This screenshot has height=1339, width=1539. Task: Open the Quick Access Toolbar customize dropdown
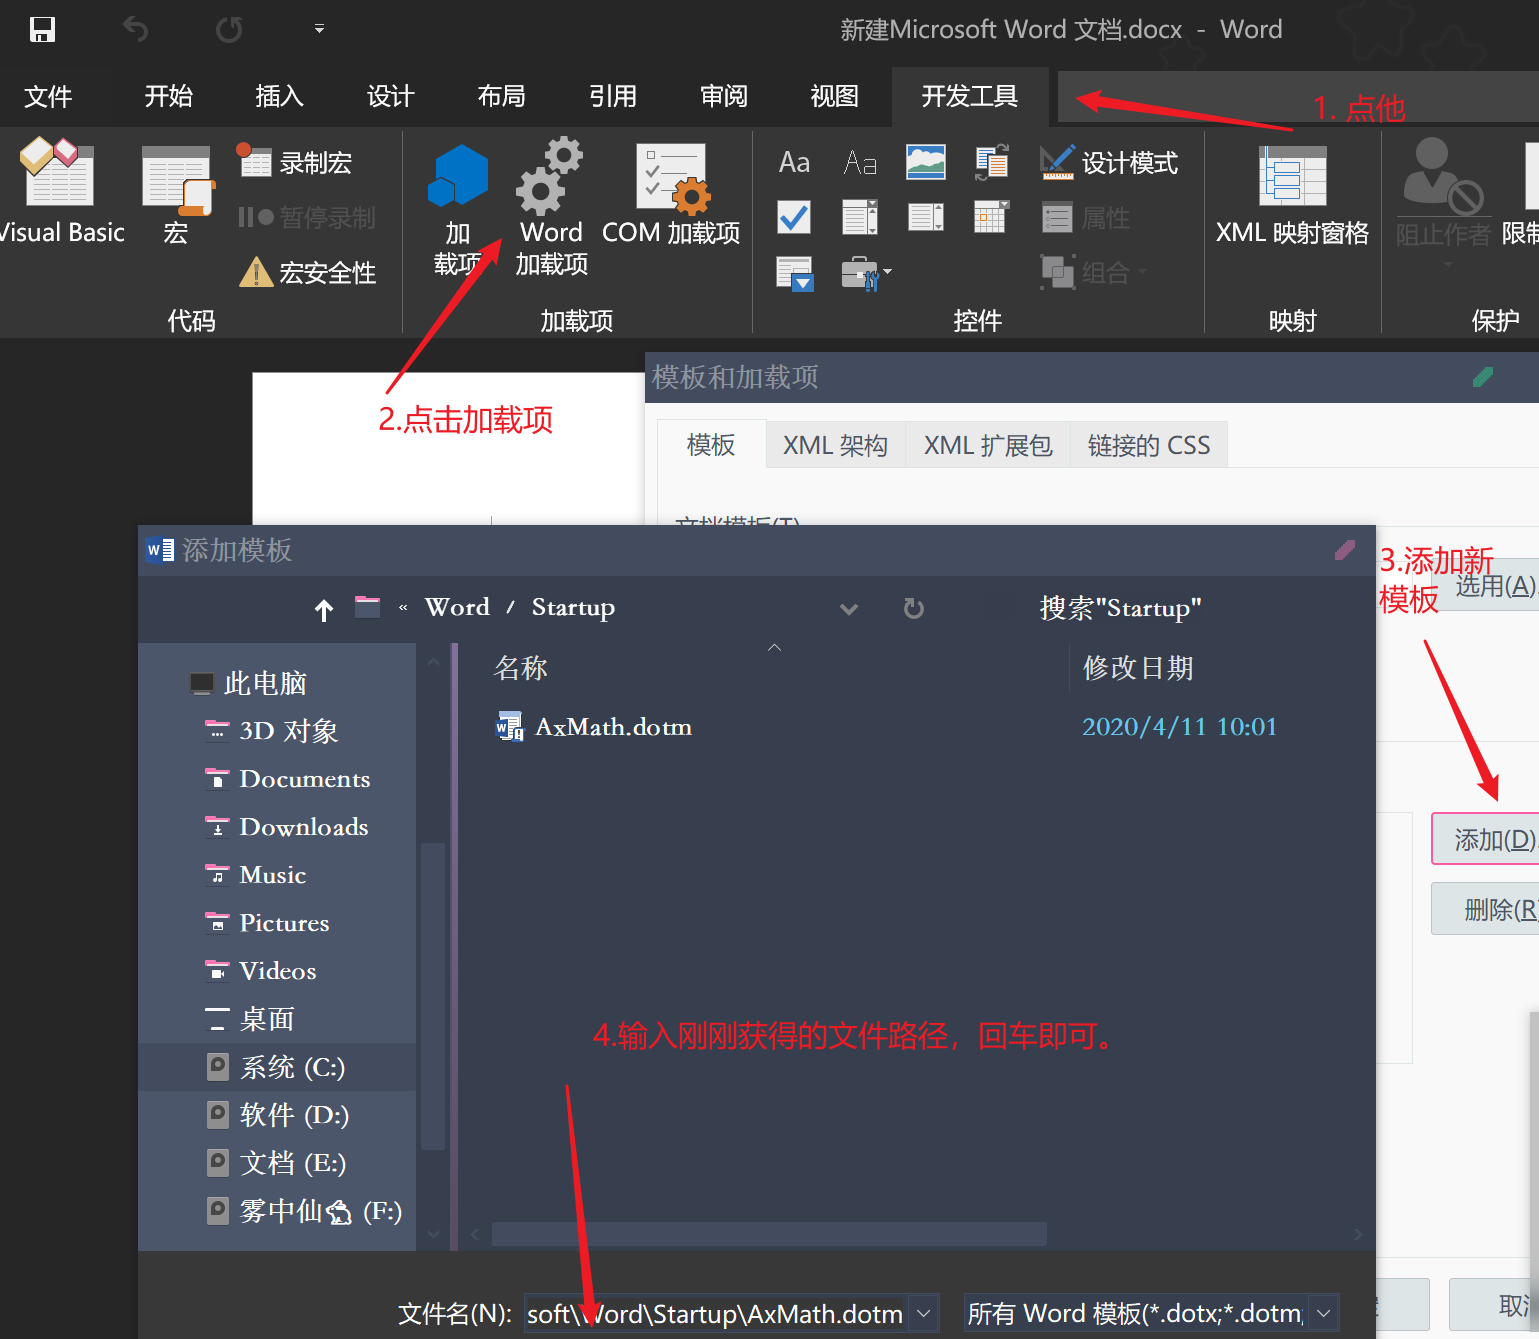pyautogui.click(x=319, y=29)
